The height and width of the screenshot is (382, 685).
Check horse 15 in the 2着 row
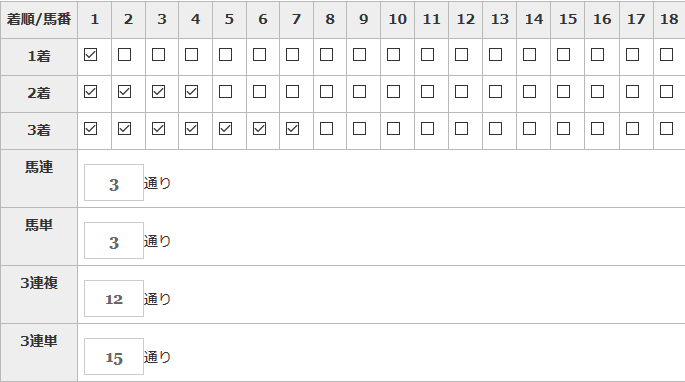tap(564, 92)
